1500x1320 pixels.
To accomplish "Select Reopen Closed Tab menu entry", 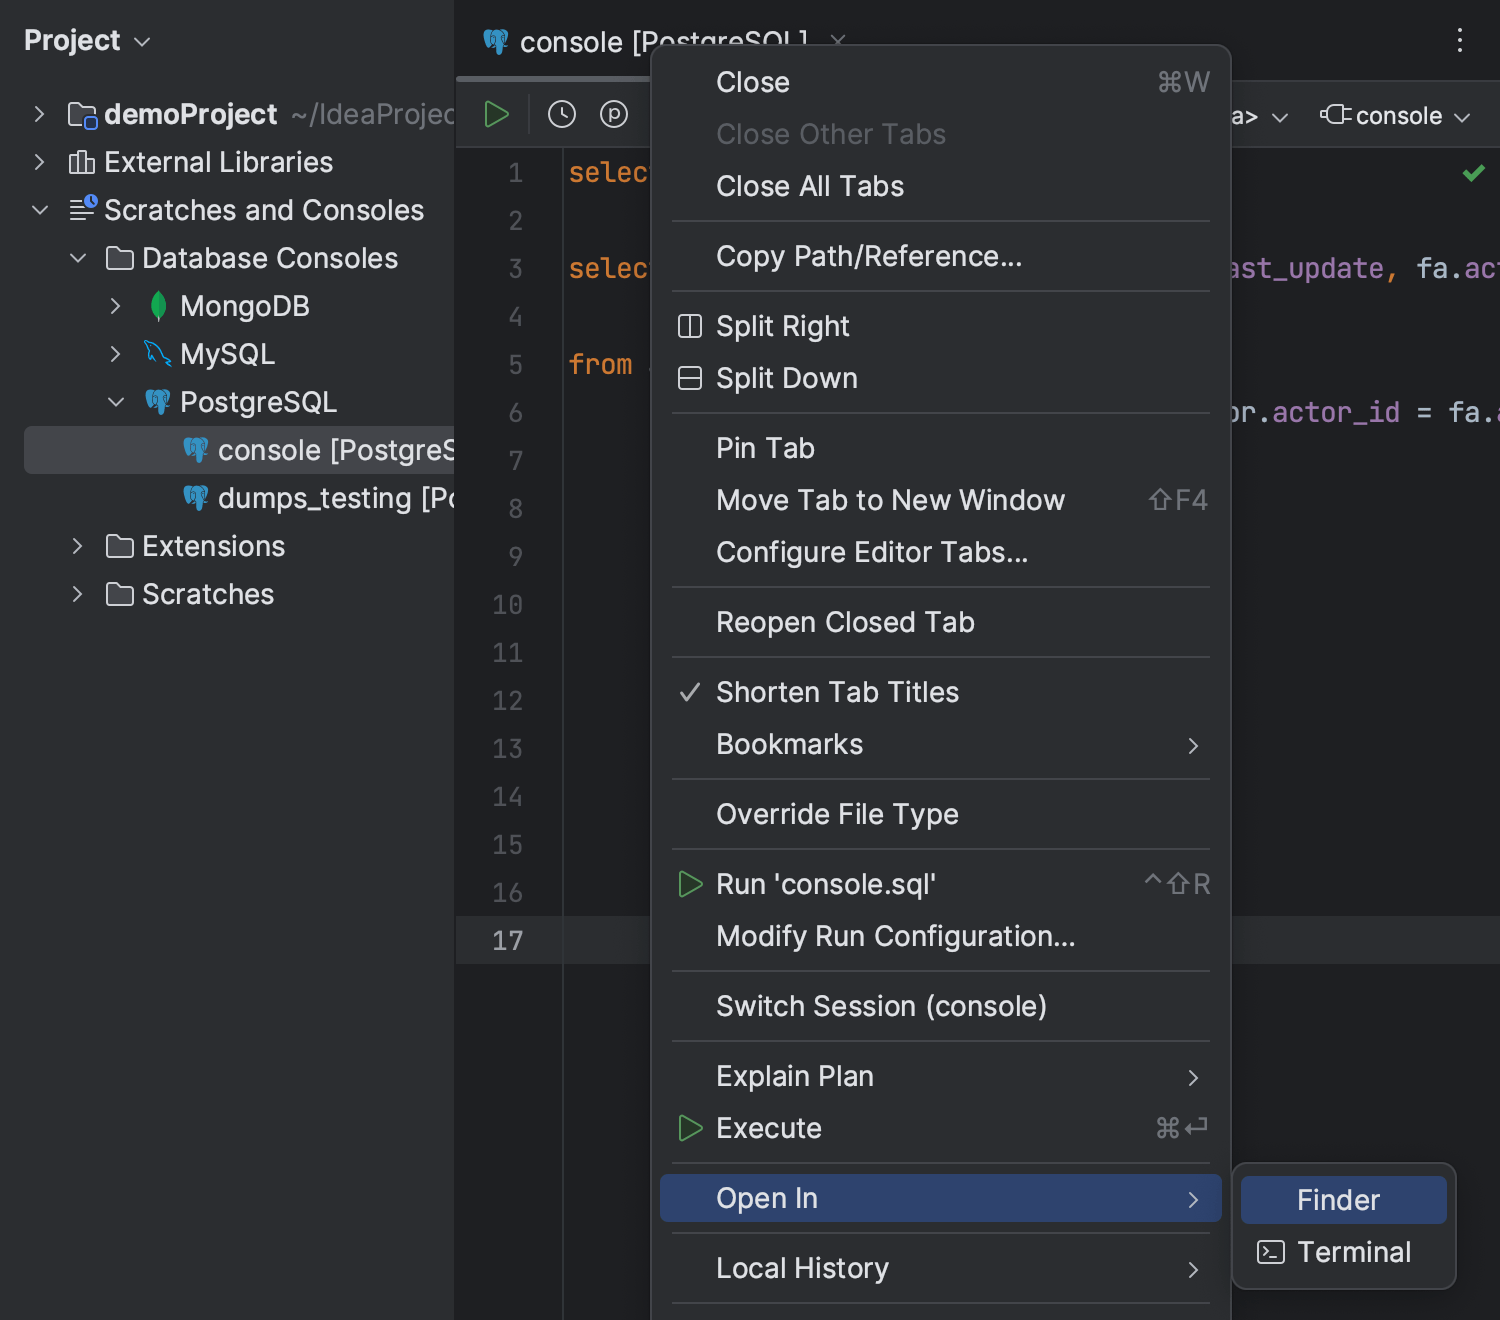I will [x=845, y=622].
